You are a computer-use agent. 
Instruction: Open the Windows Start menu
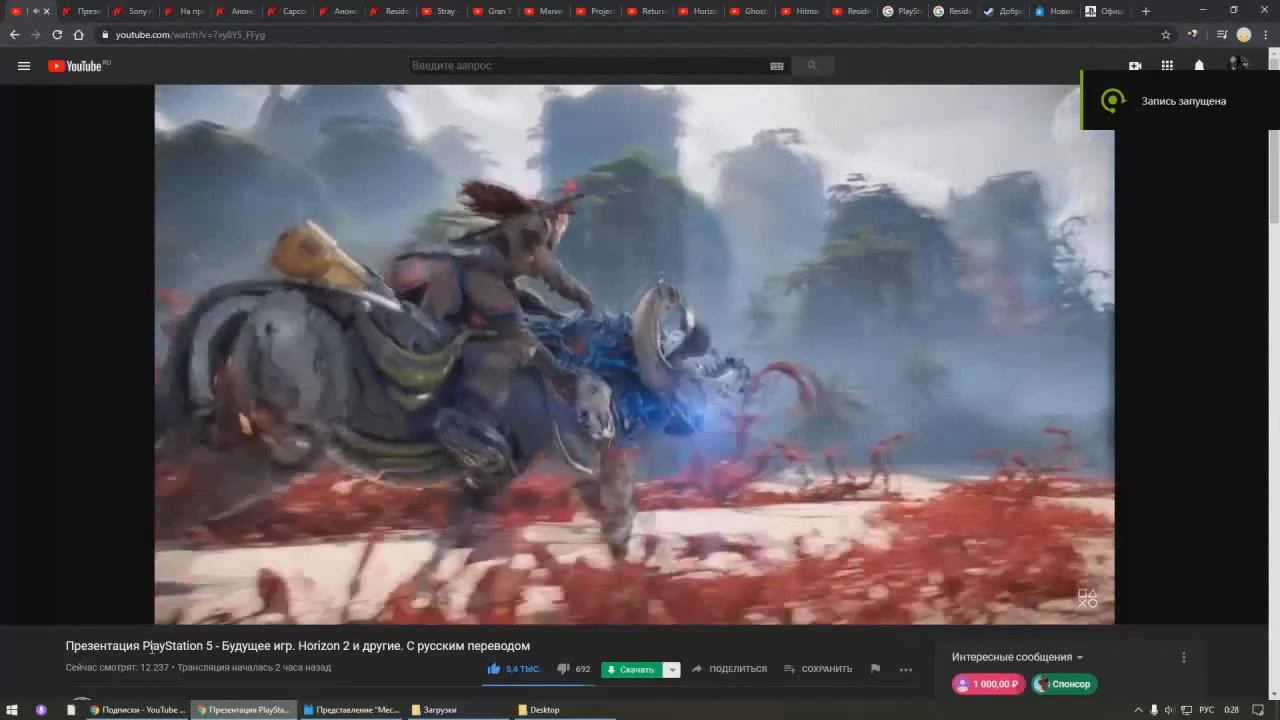coord(13,710)
